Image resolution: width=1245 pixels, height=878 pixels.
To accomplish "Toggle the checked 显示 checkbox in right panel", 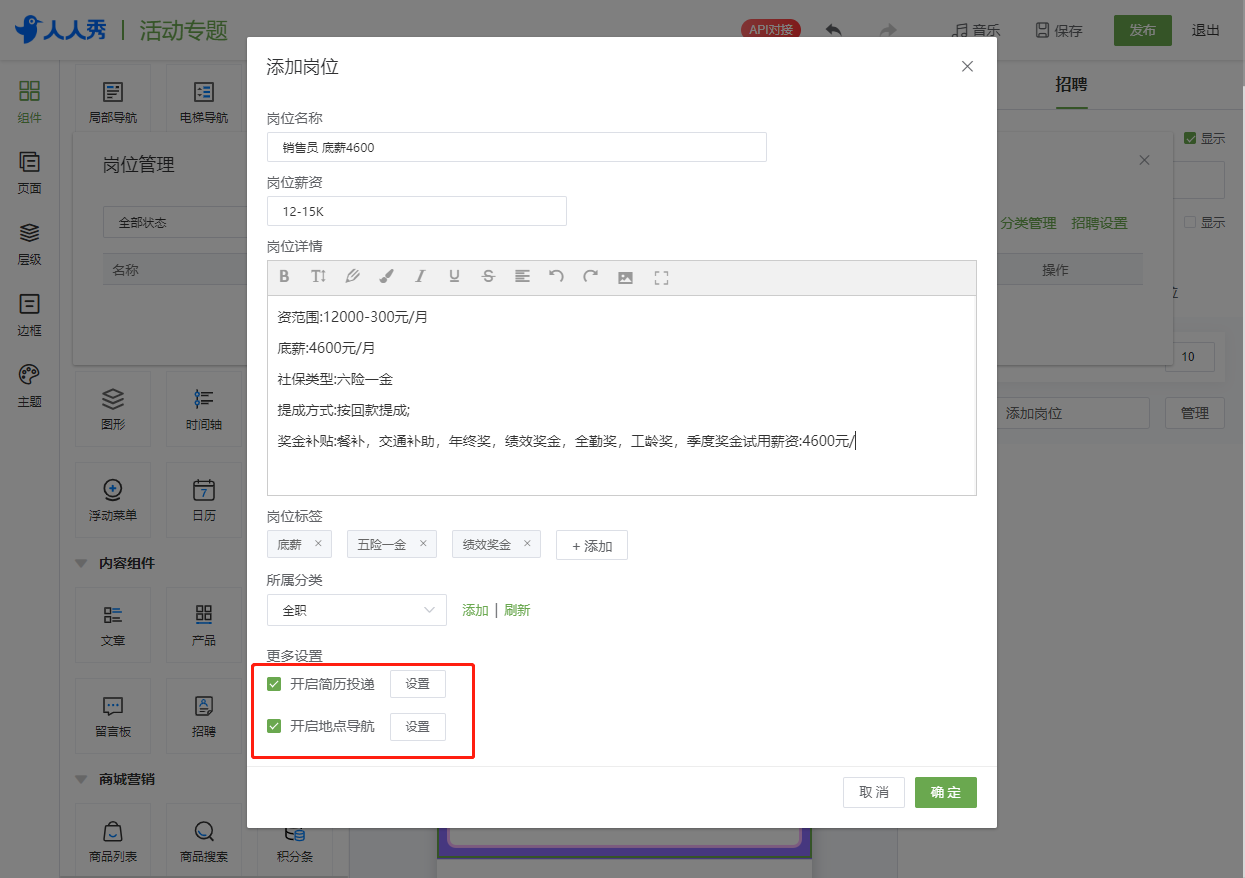I will tap(1190, 138).
